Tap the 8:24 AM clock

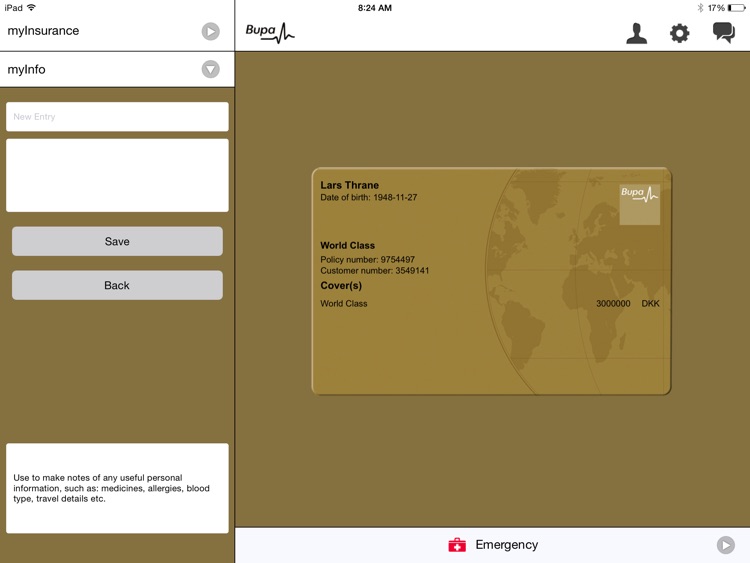pos(375,8)
